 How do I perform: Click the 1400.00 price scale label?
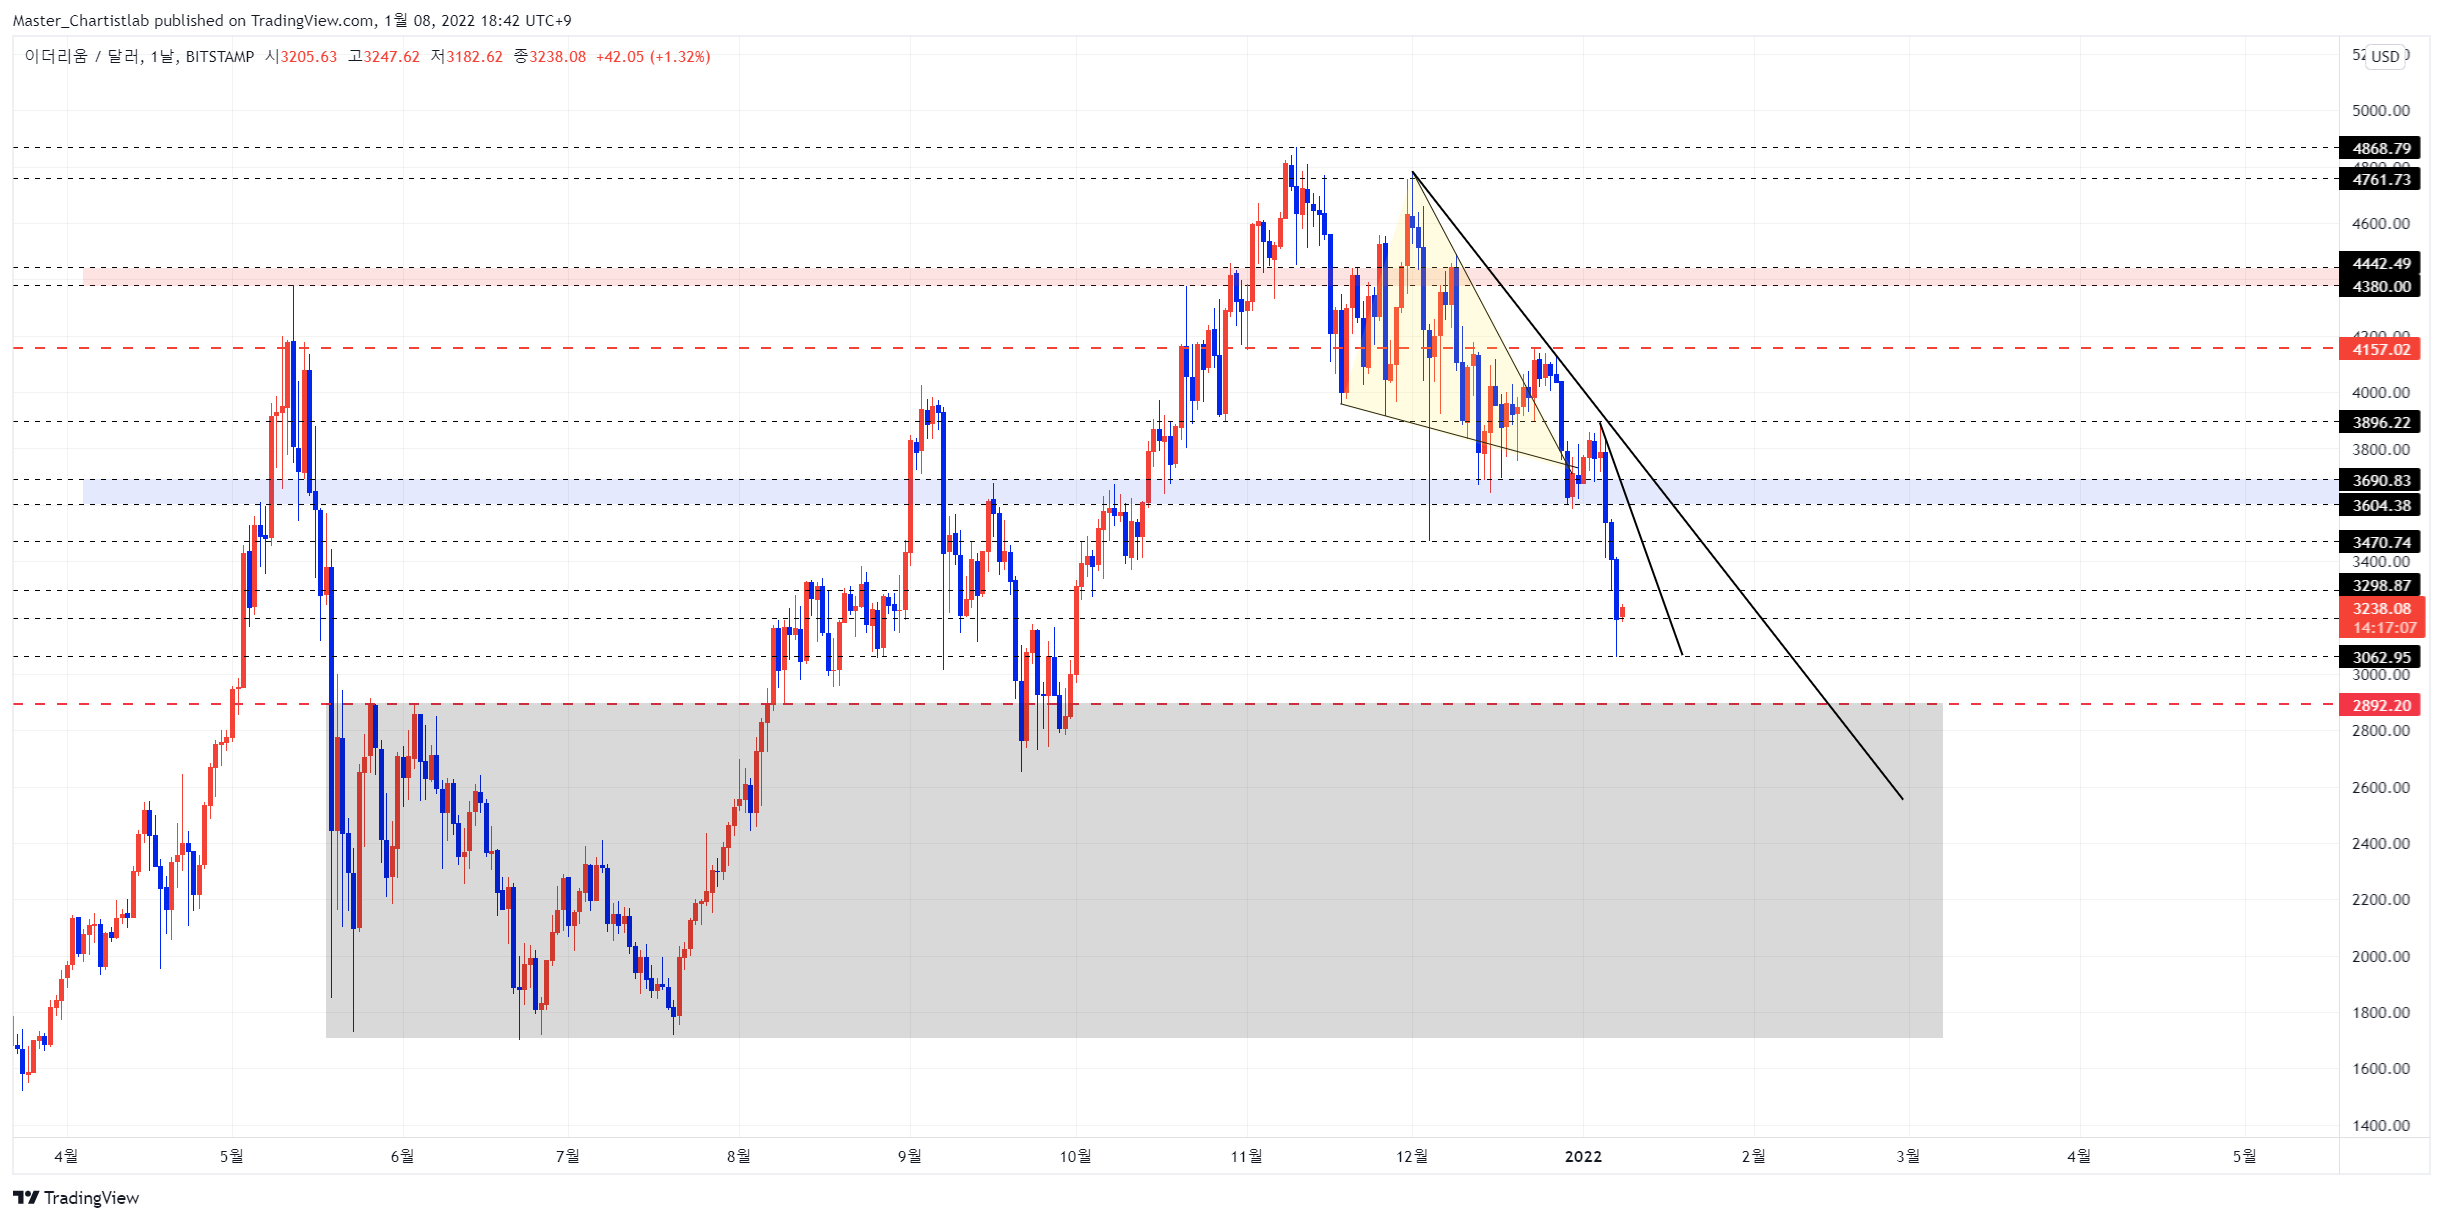pyautogui.click(x=2380, y=1125)
